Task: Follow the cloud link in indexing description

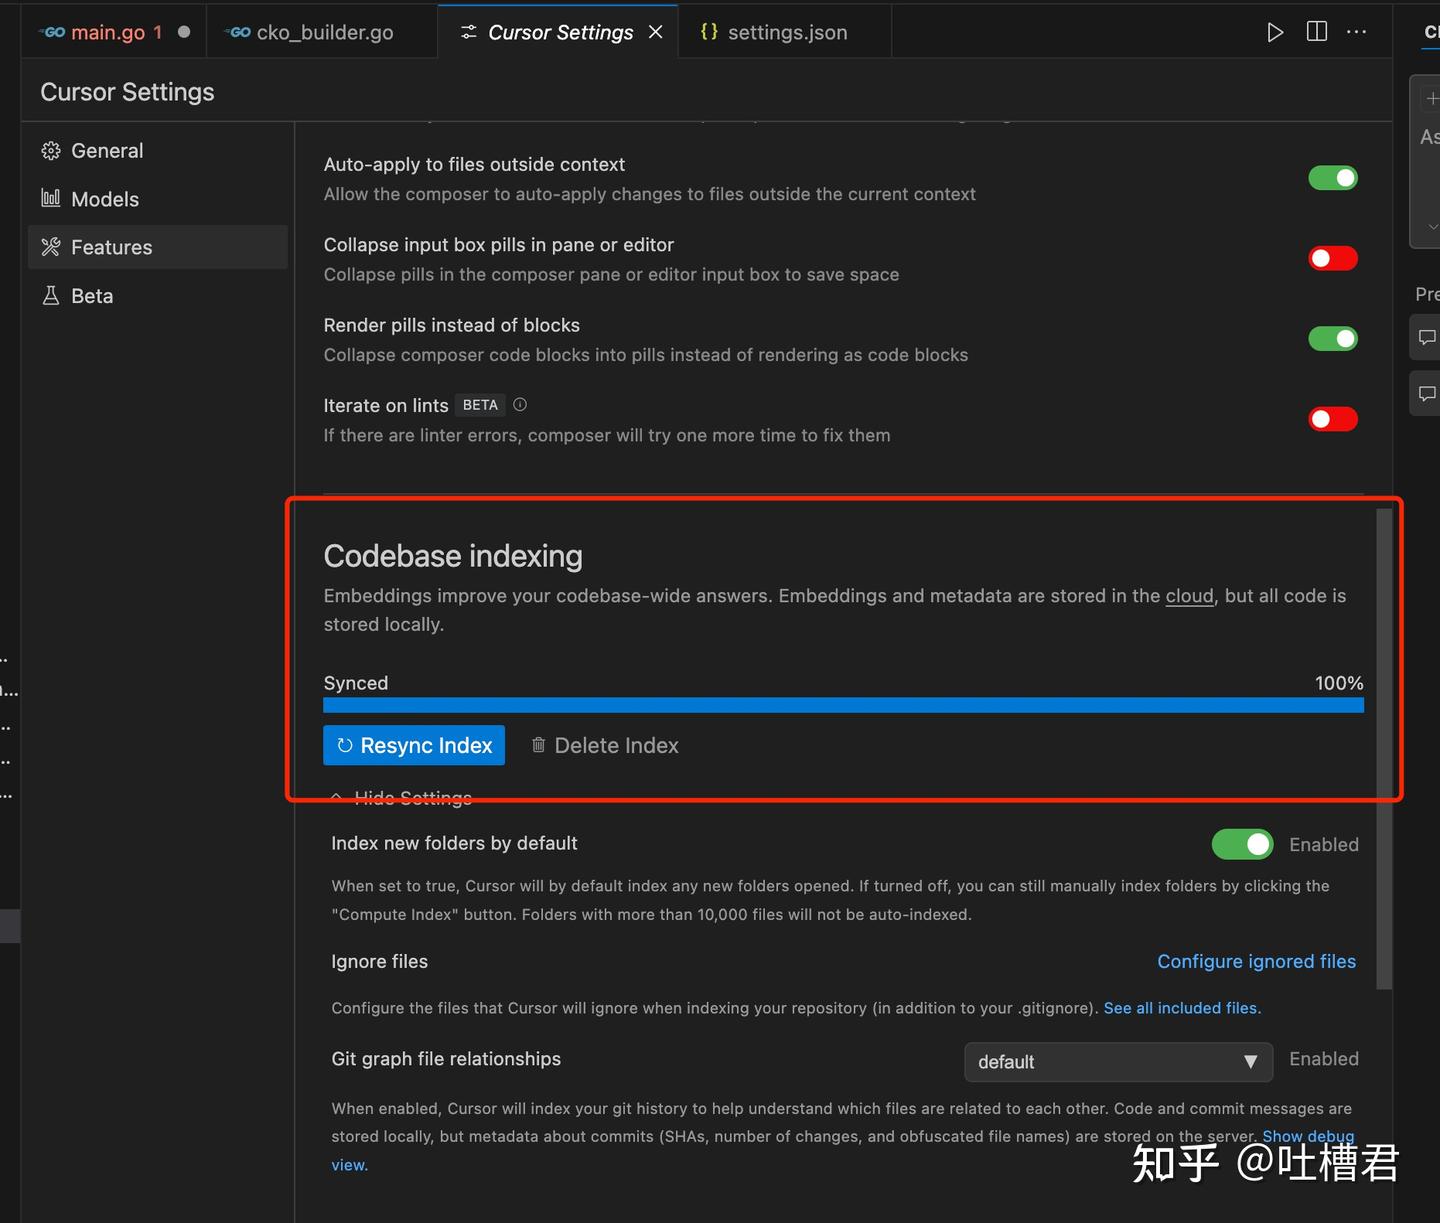Action: coord(1189,596)
